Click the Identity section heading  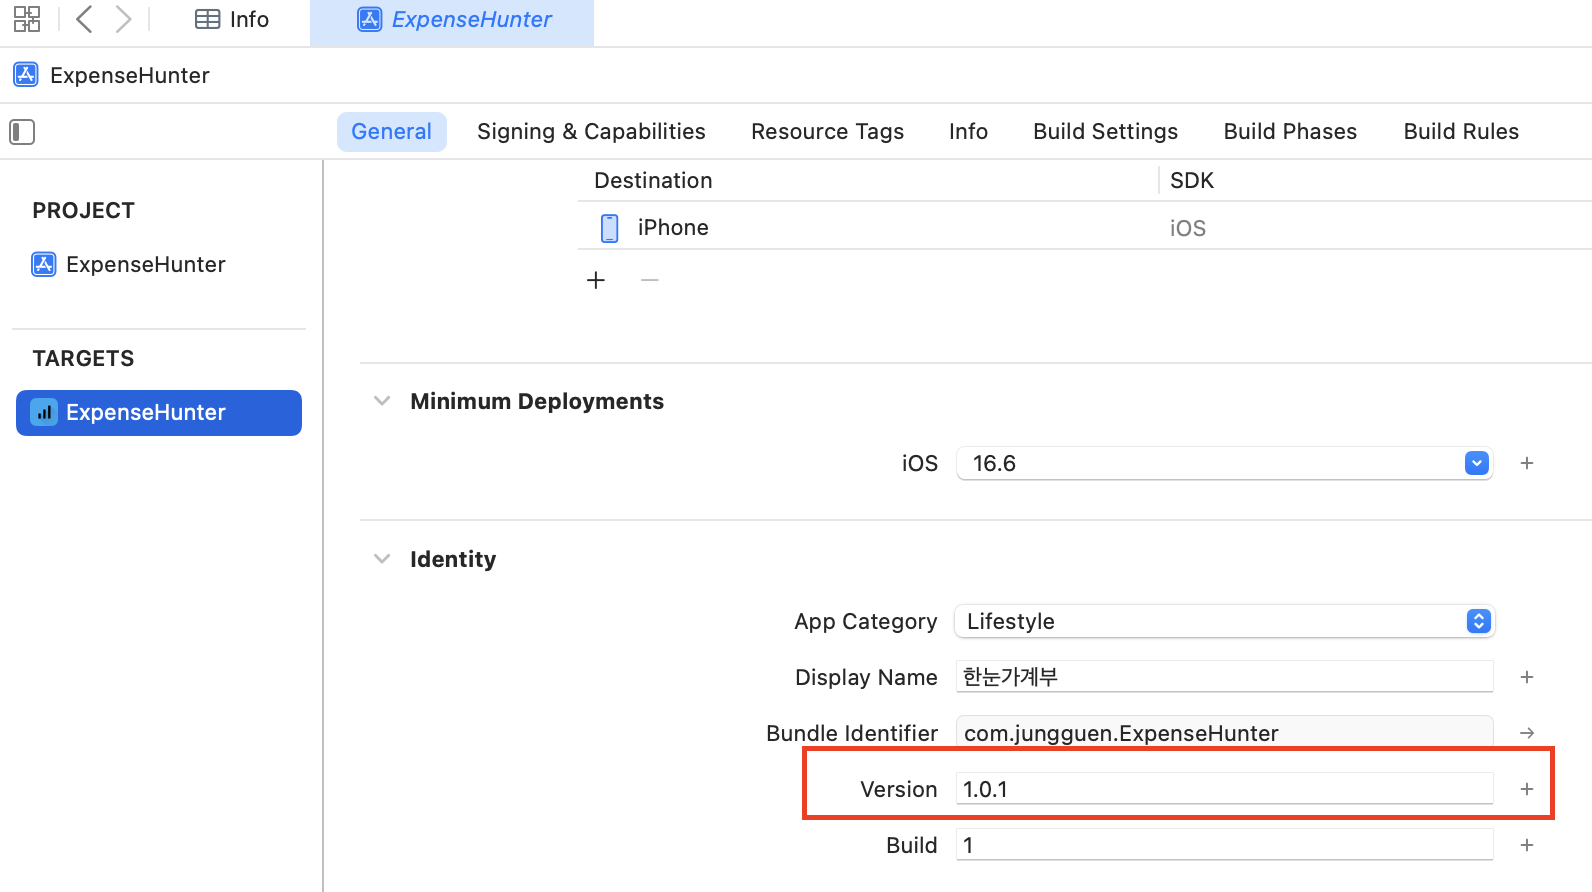click(x=453, y=559)
